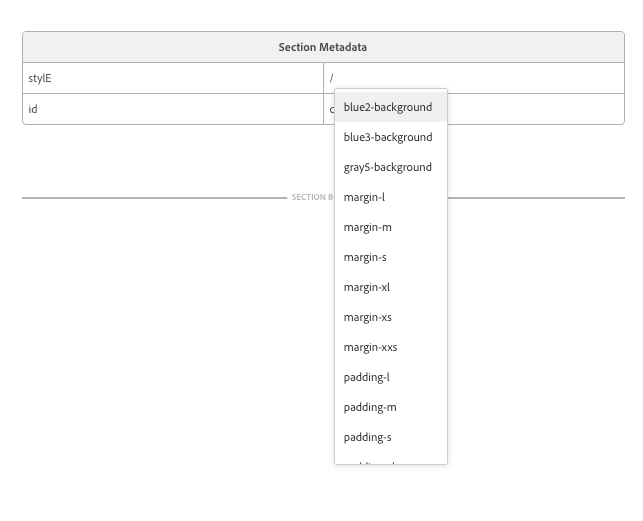This screenshot has width=643, height=521.
Task: Choose margin-m in the suggestion list
Action: pos(391,227)
